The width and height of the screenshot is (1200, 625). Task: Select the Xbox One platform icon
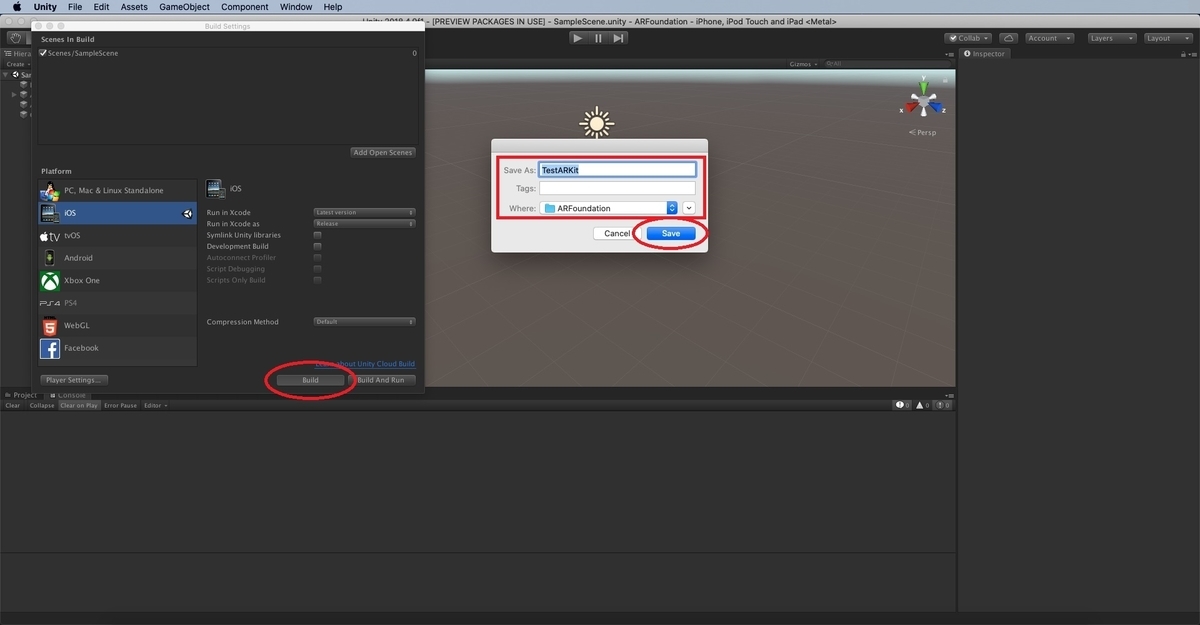point(50,281)
